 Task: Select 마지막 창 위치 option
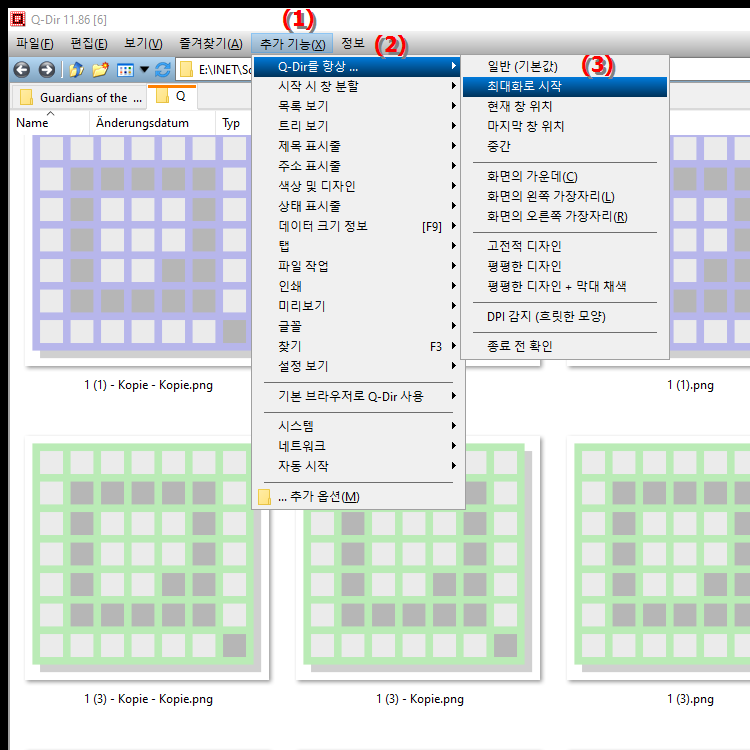(x=564, y=126)
